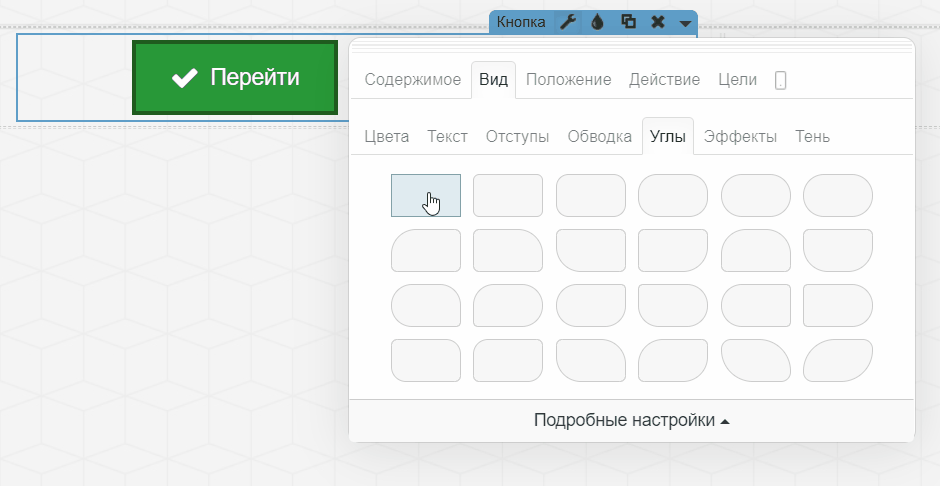Switch to the Положение tab
Screen dimensions: 940x486
[568, 80]
